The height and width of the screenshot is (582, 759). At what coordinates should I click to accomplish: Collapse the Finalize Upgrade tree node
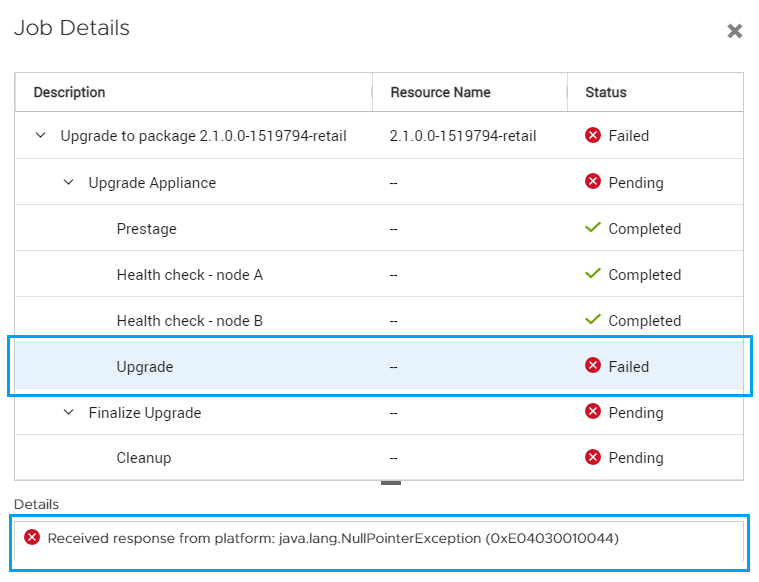pyautogui.click(x=69, y=412)
